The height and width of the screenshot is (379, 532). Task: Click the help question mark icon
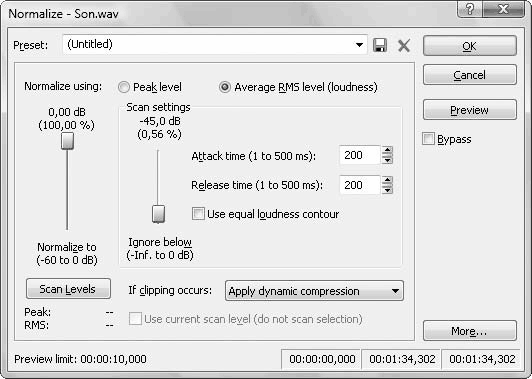point(469,9)
